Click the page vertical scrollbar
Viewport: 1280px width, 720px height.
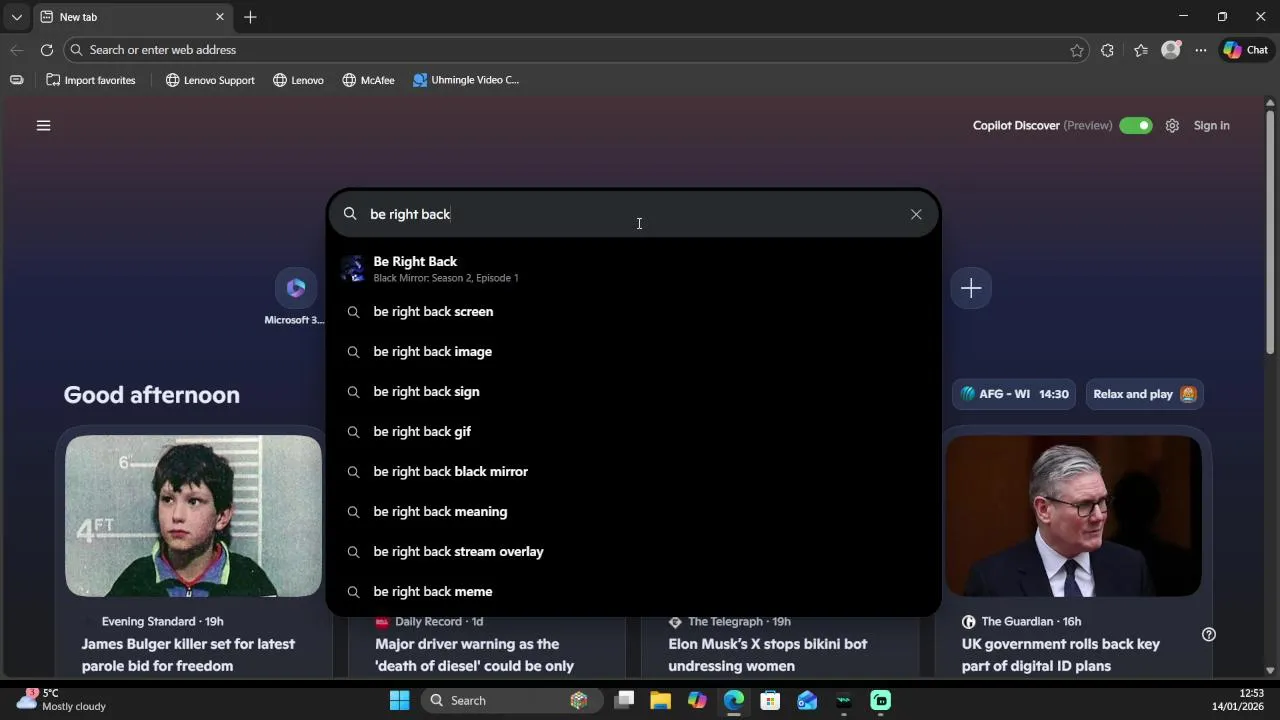click(1270, 230)
